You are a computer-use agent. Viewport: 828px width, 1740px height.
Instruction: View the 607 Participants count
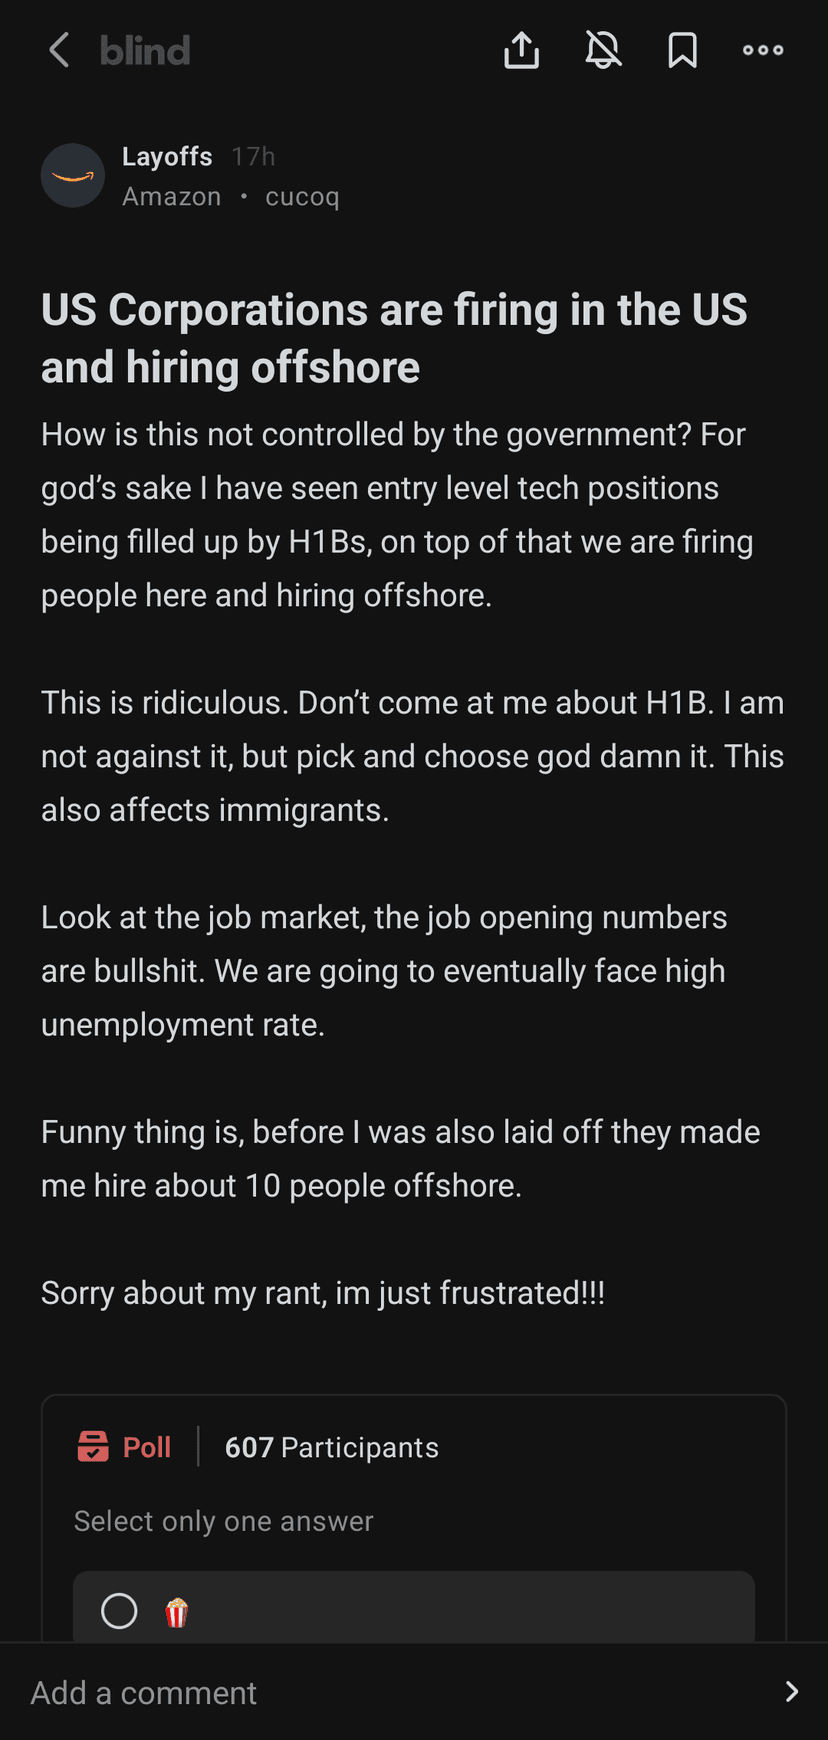tap(331, 1447)
